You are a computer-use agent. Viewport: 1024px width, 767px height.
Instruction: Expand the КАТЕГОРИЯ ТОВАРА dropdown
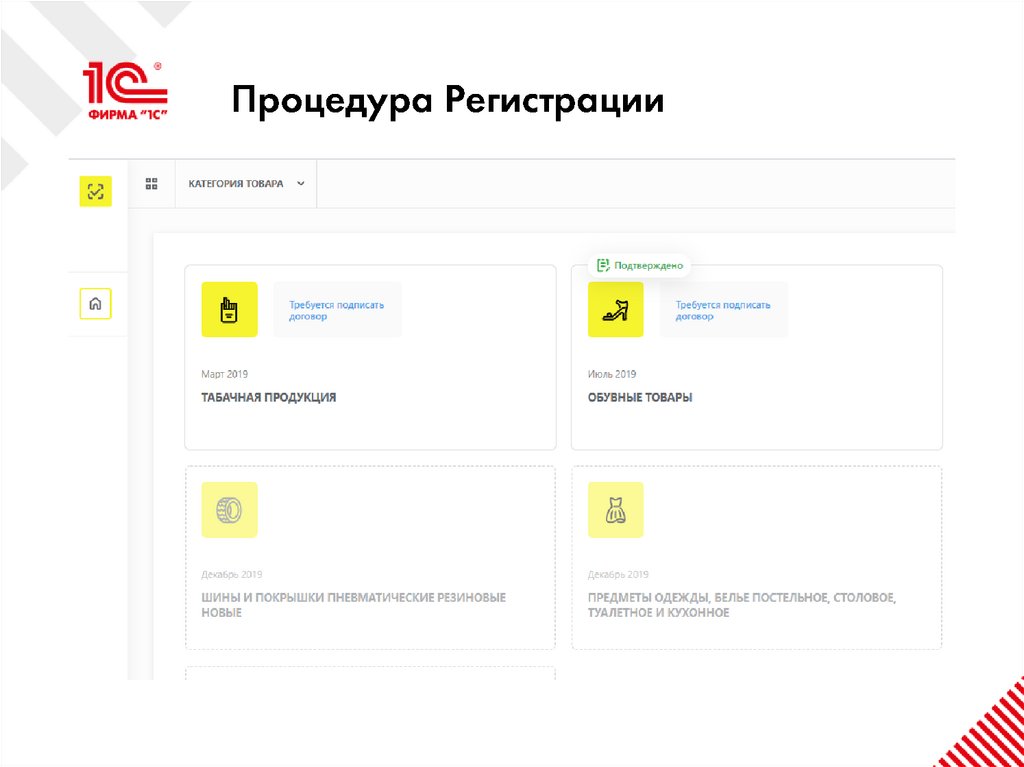click(x=246, y=184)
